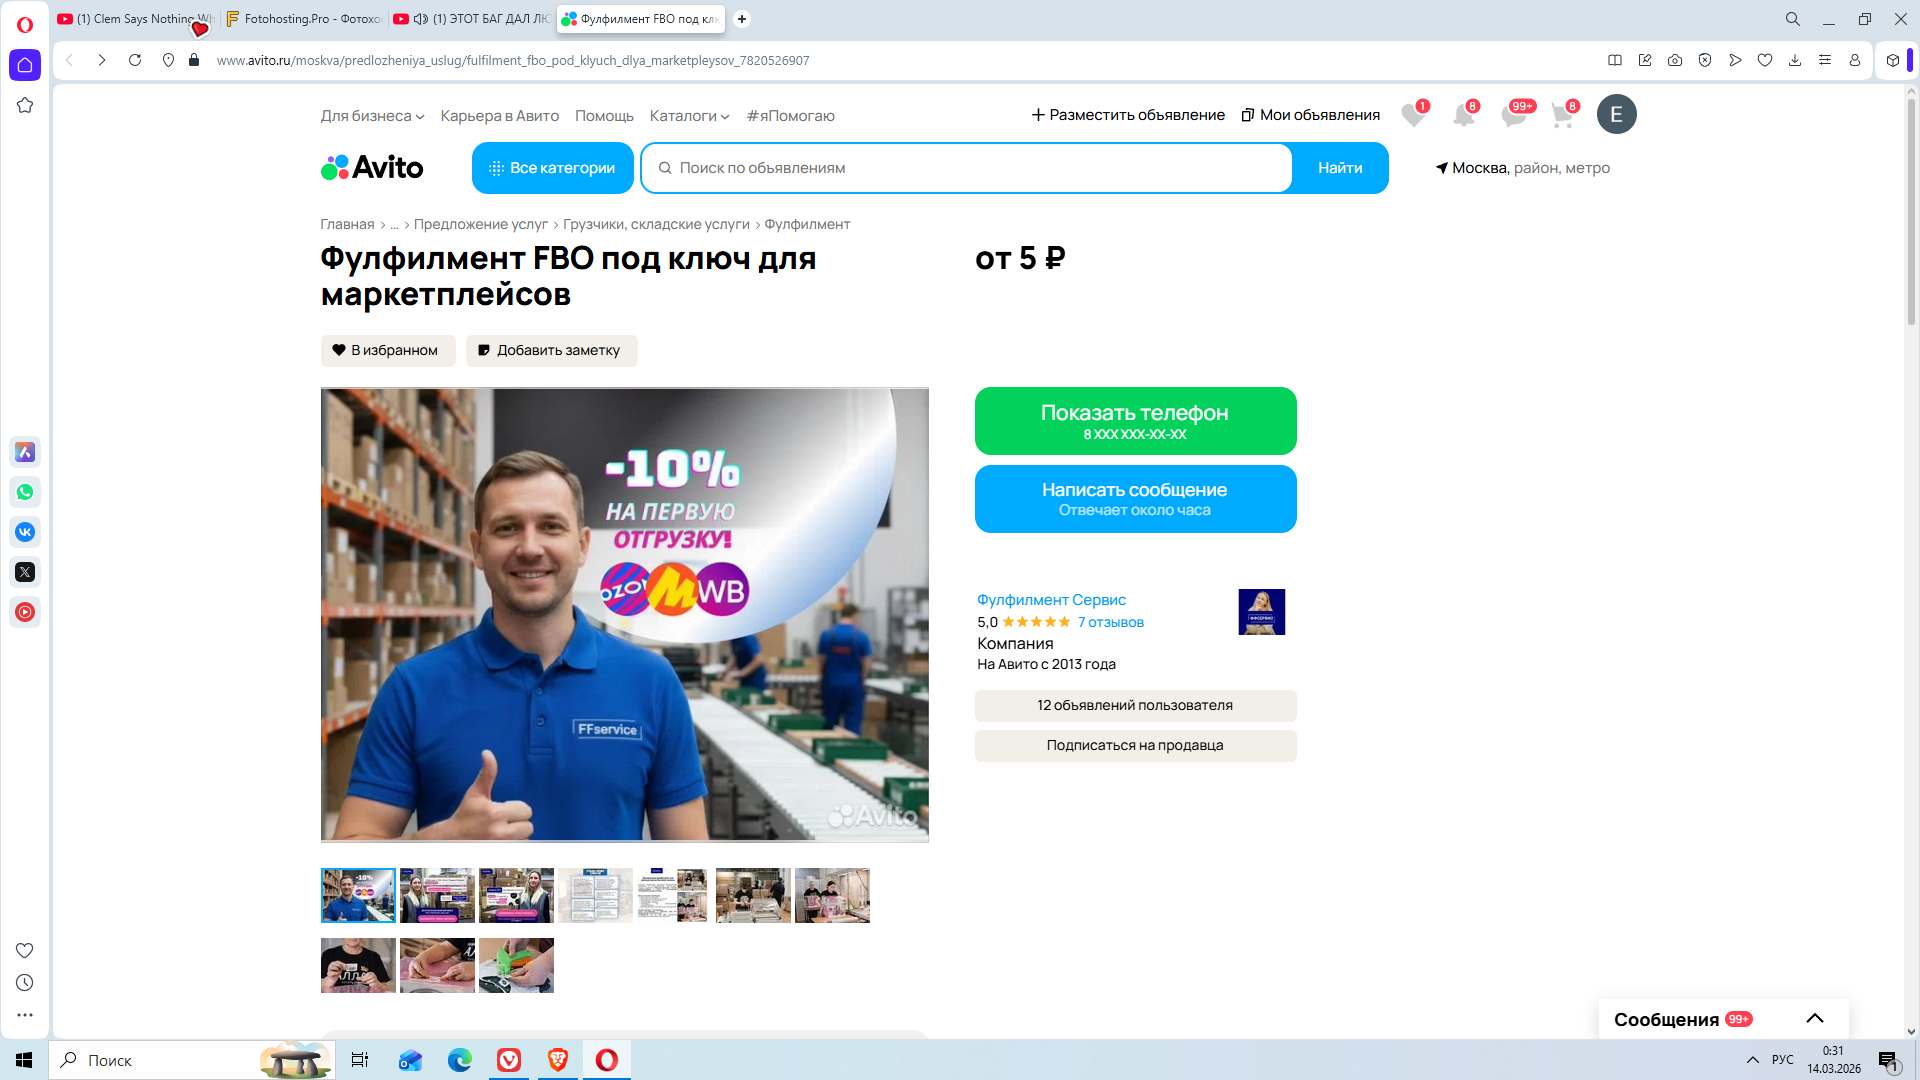The height and width of the screenshot is (1080, 1920).
Task: Open the favorites heart icon in Avito header
Action: click(1412, 115)
